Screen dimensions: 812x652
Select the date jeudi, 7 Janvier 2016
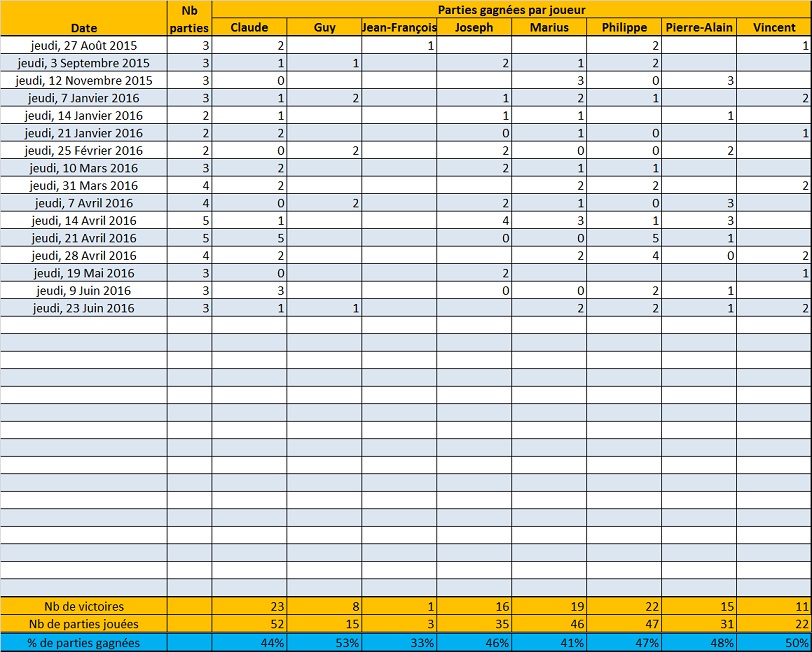pos(83,98)
